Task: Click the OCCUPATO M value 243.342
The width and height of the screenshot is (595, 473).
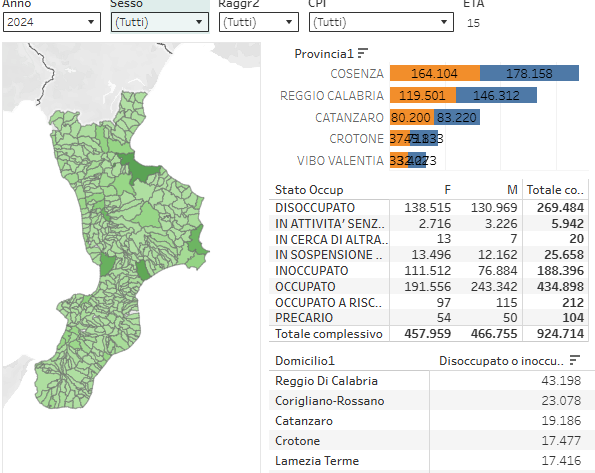Action: (x=494, y=287)
